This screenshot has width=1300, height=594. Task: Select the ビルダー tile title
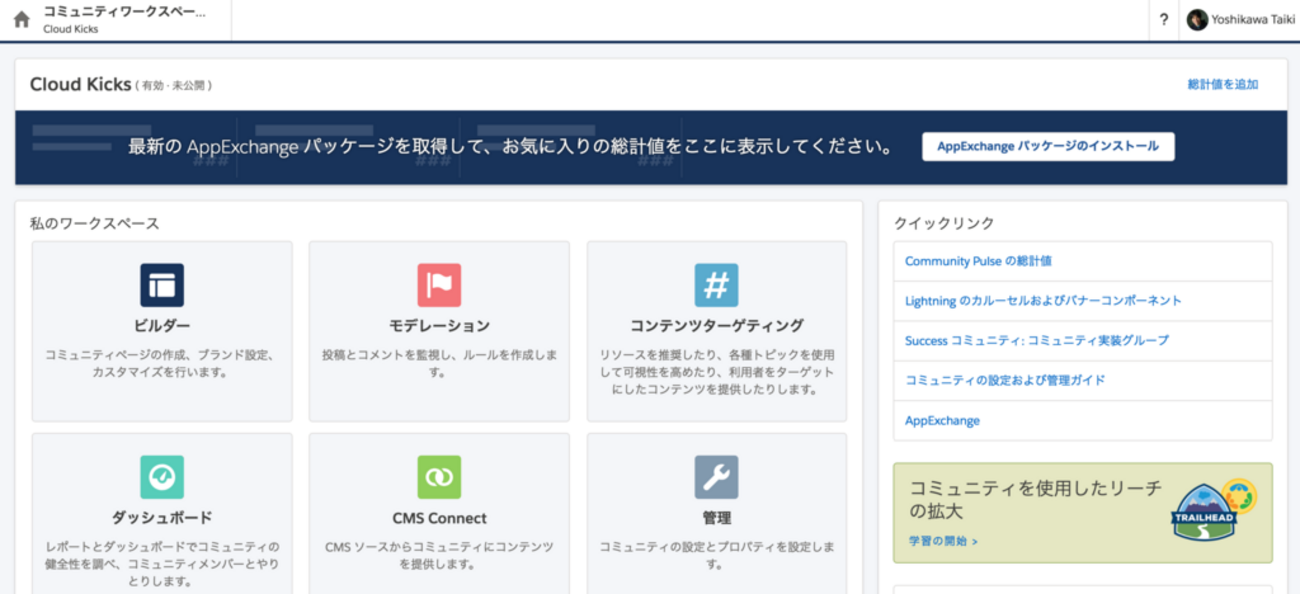tap(162, 326)
